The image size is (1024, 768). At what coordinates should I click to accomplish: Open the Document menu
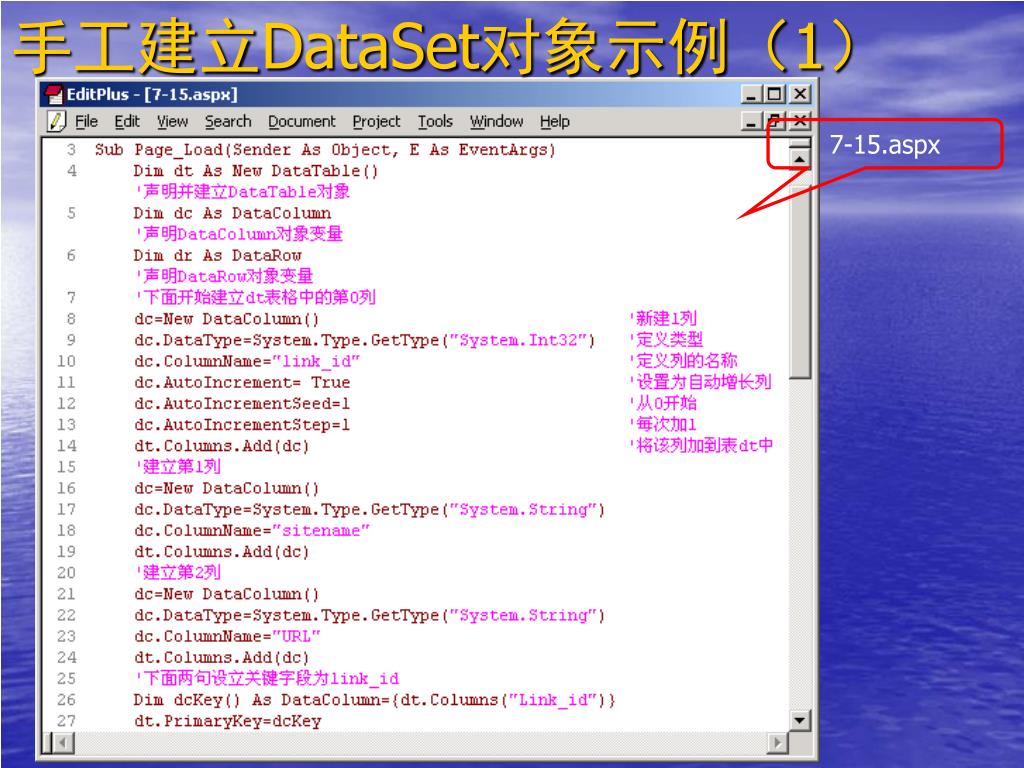[302, 121]
